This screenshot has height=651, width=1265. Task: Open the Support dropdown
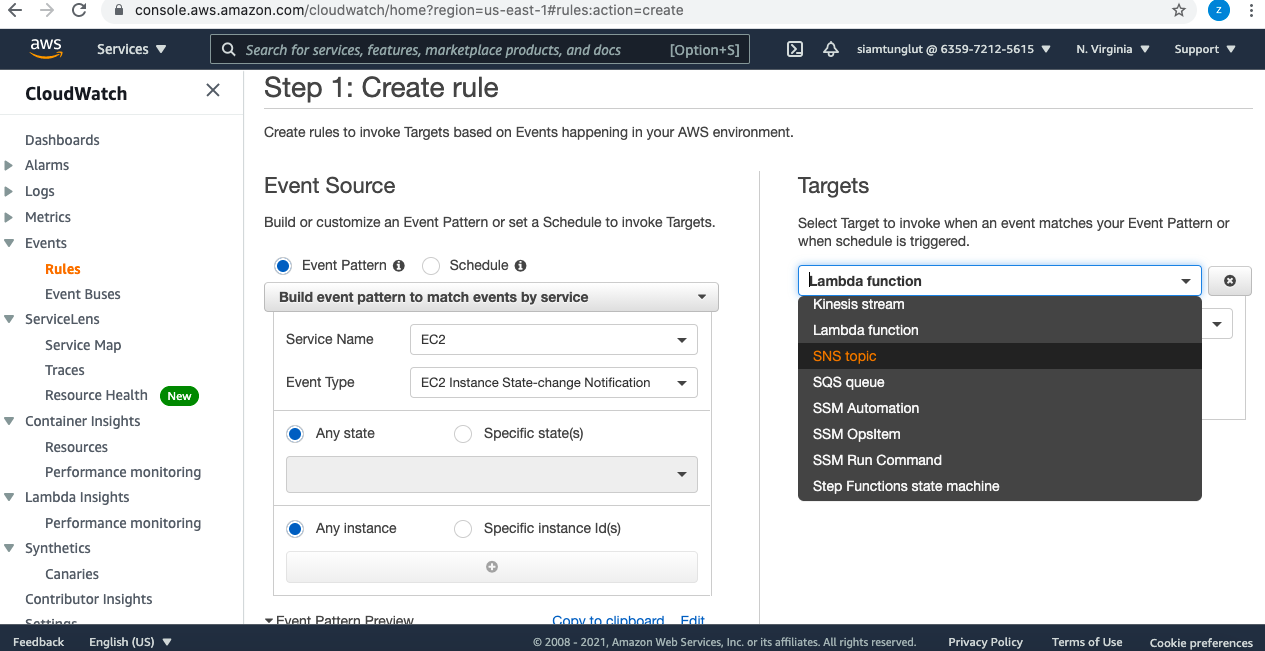coord(1205,49)
